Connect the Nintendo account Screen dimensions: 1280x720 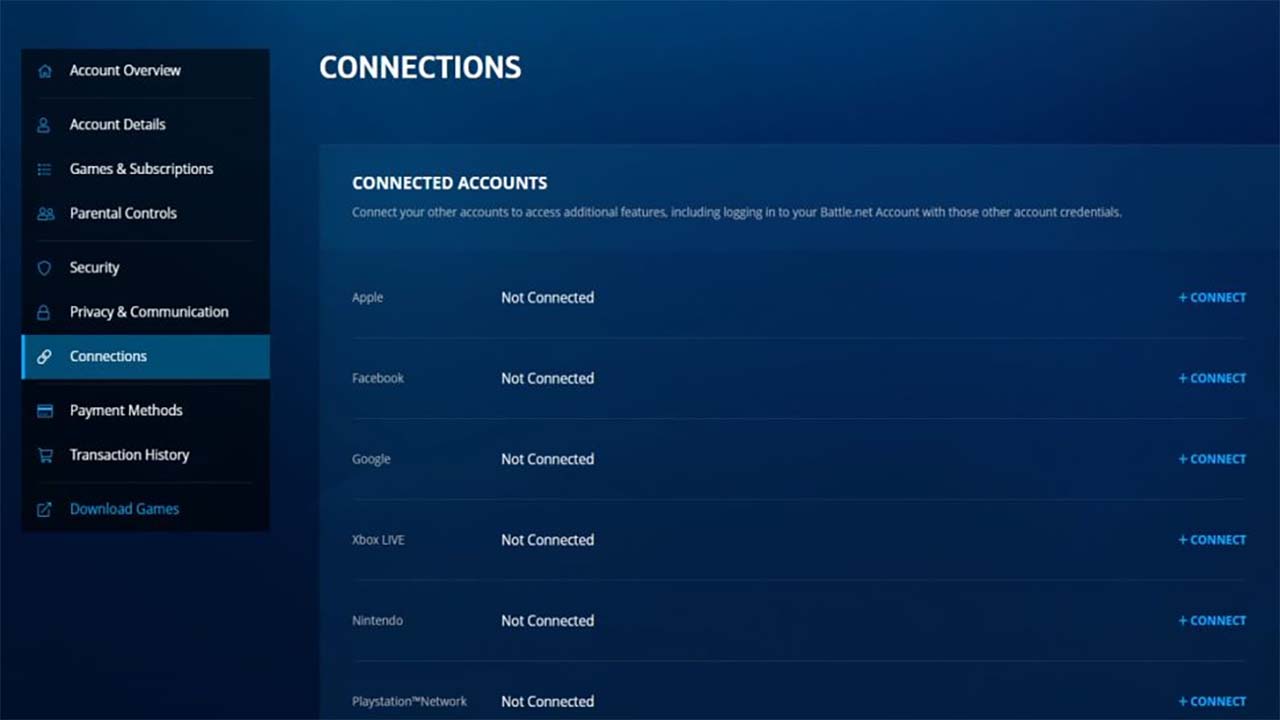click(1212, 621)
